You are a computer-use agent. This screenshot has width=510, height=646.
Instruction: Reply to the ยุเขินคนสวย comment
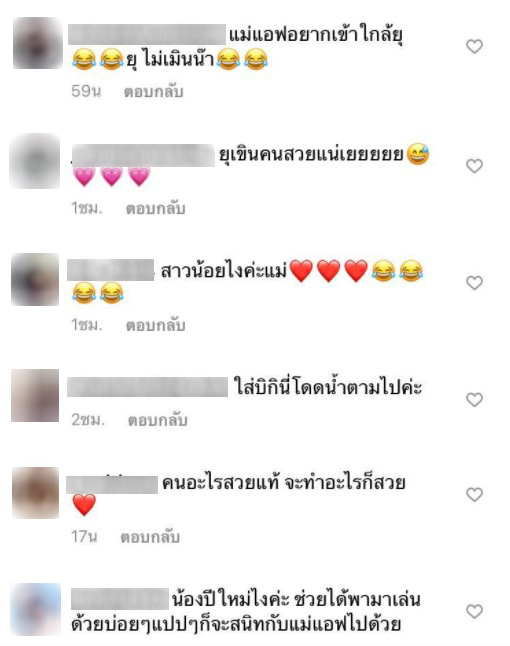click(155, 208)
